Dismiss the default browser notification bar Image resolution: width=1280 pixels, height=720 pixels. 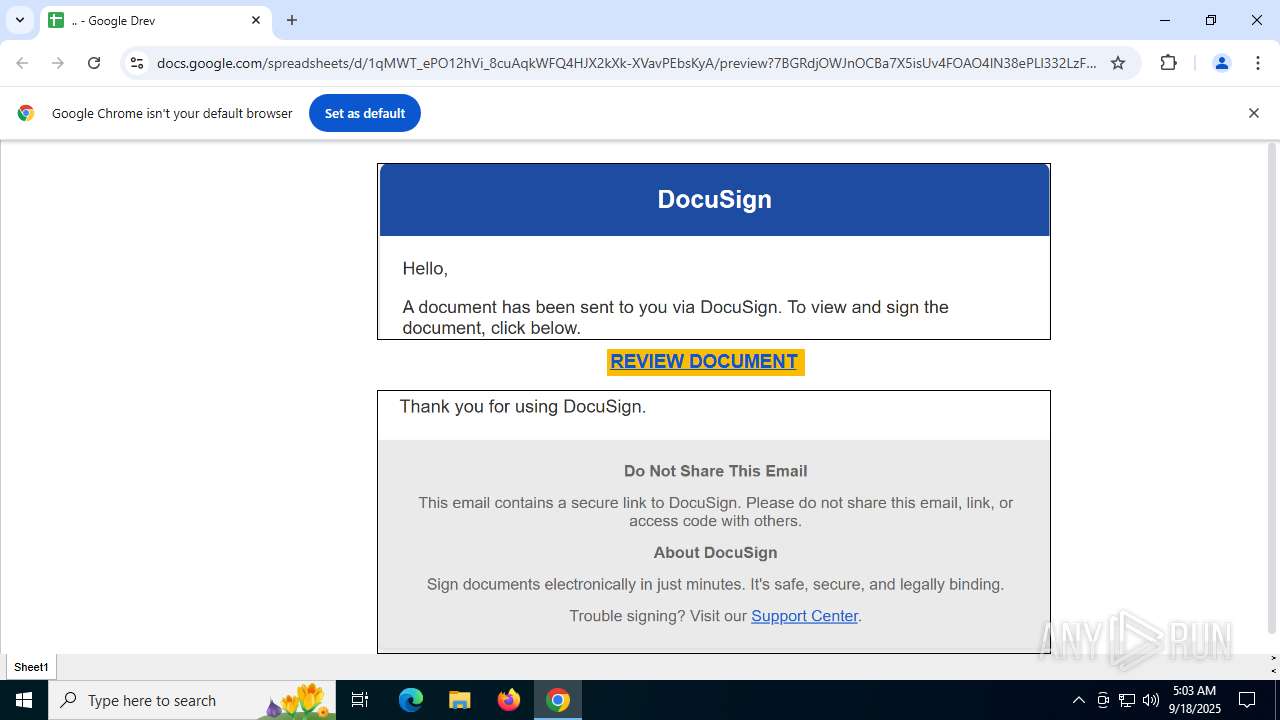[1253, 113]
